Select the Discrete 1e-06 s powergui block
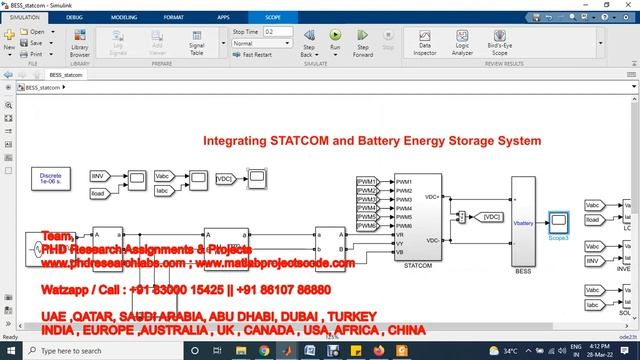The image size is (640, 360). 51,179
